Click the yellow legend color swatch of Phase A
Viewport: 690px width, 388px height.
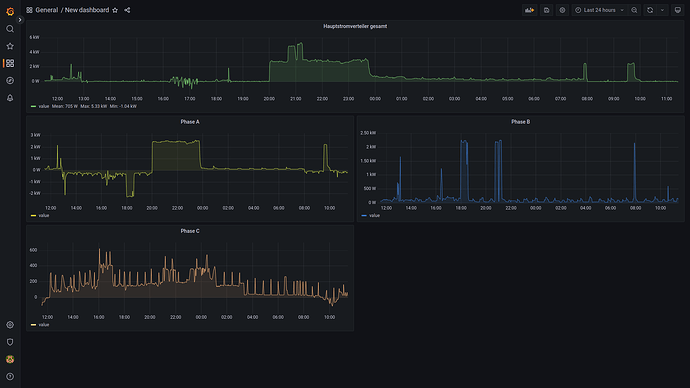coord(33,216)
